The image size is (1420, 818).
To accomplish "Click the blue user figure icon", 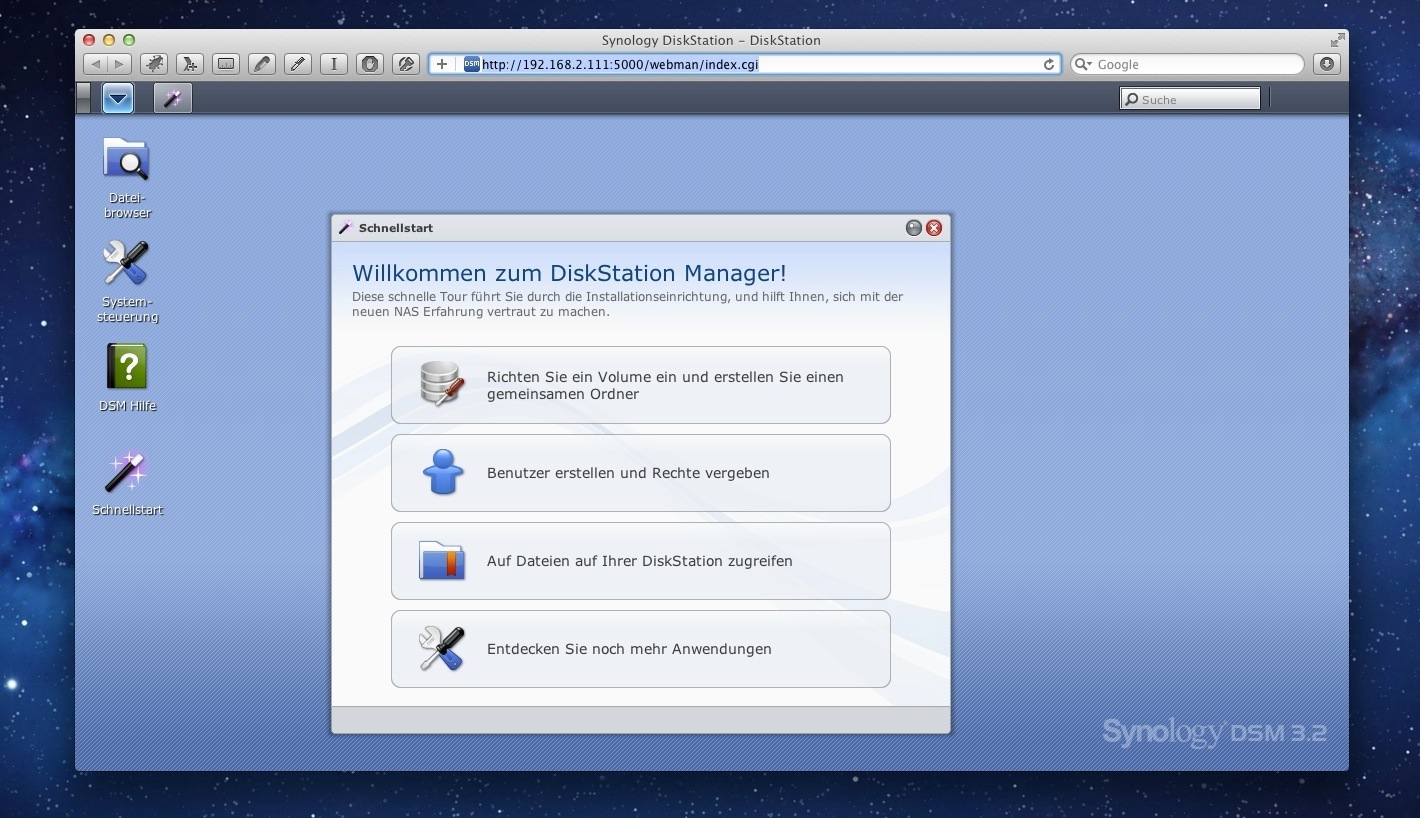I will (442, 472).
